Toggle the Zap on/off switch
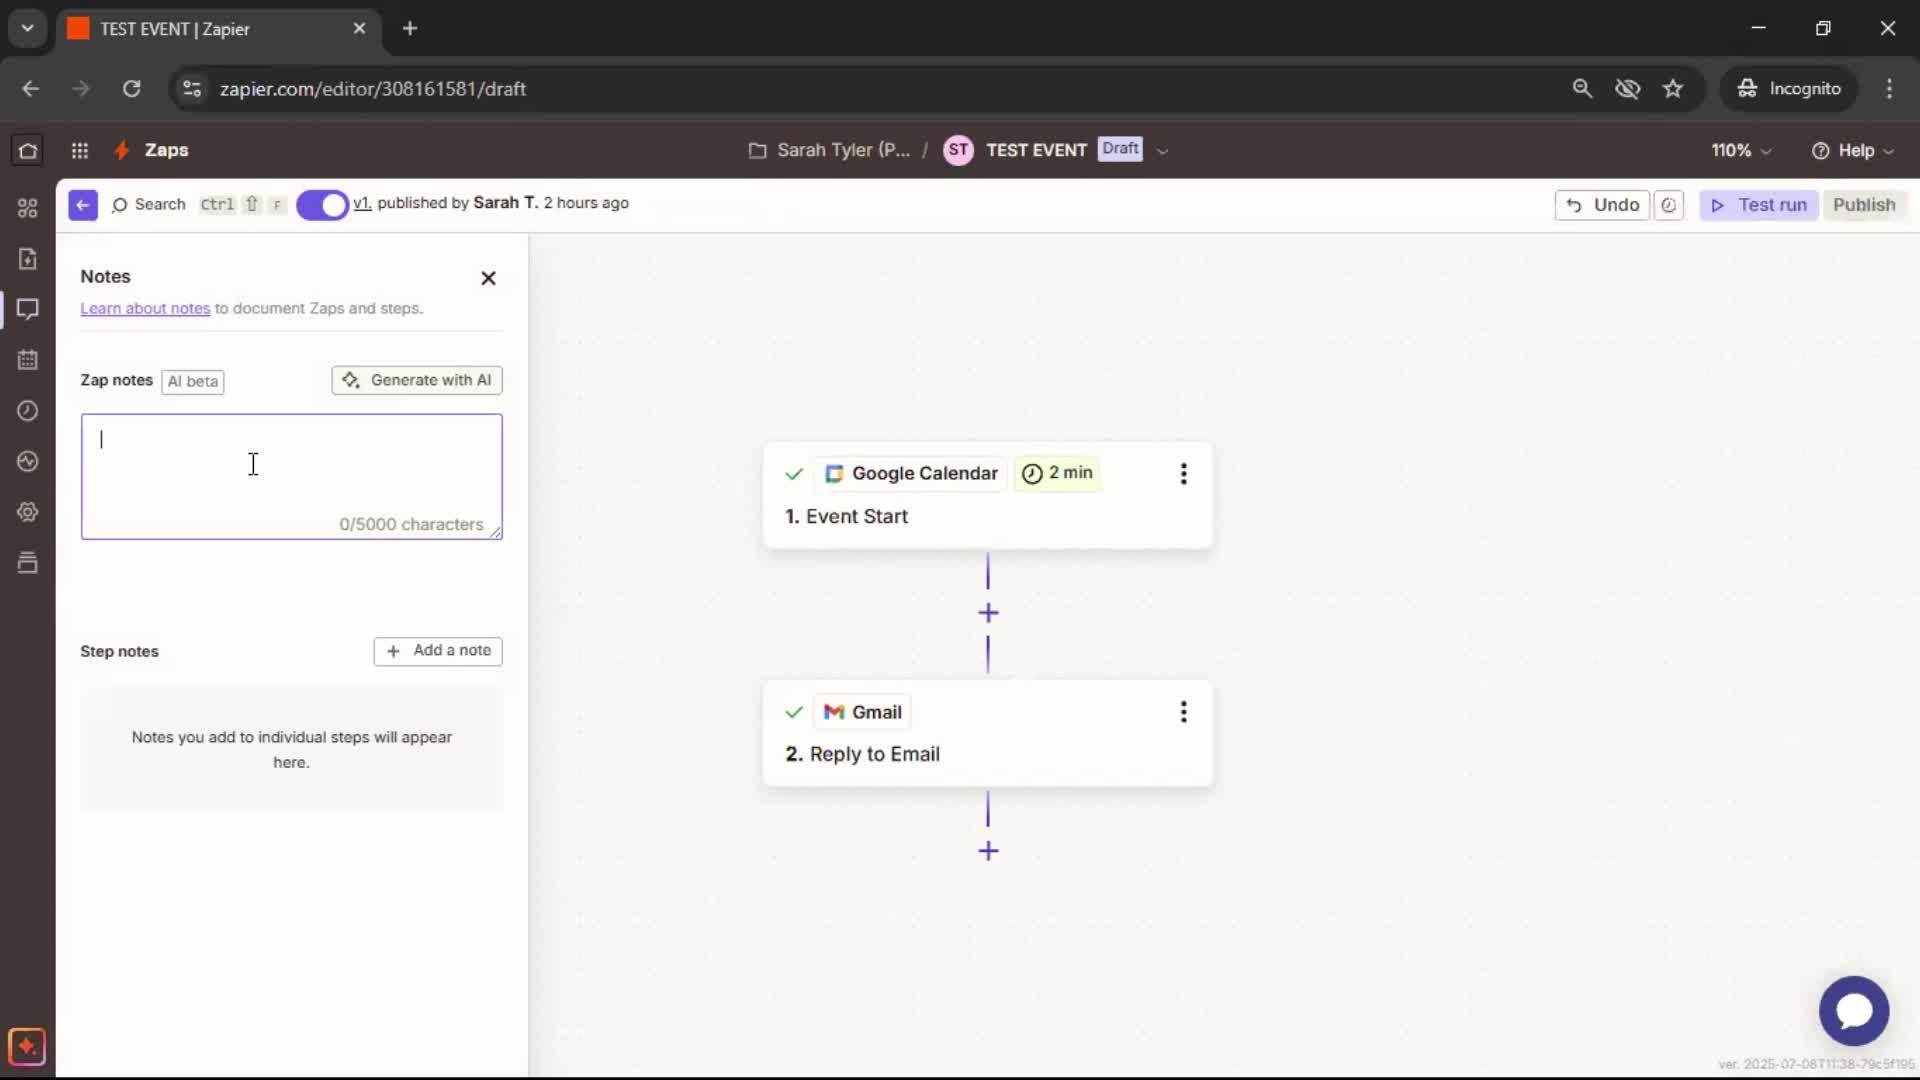Viewport: 1920px width, 1080px height. tap(322, 205)
